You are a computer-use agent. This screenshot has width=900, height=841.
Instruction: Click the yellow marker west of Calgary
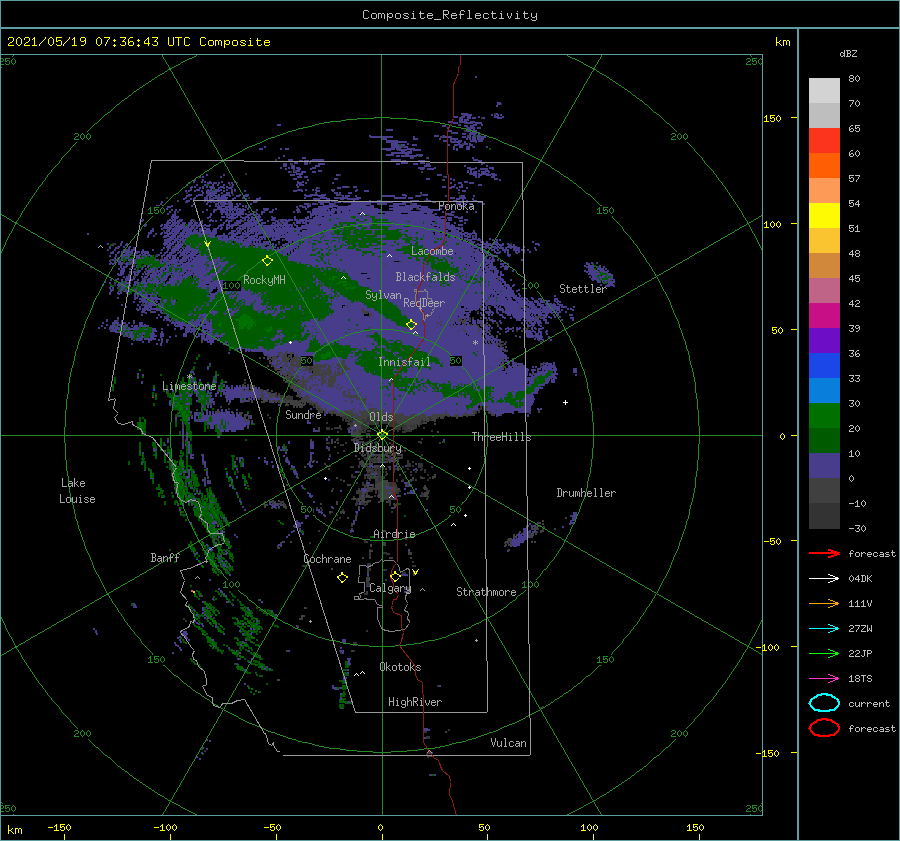pyautogui.click(x=342, y=578)
